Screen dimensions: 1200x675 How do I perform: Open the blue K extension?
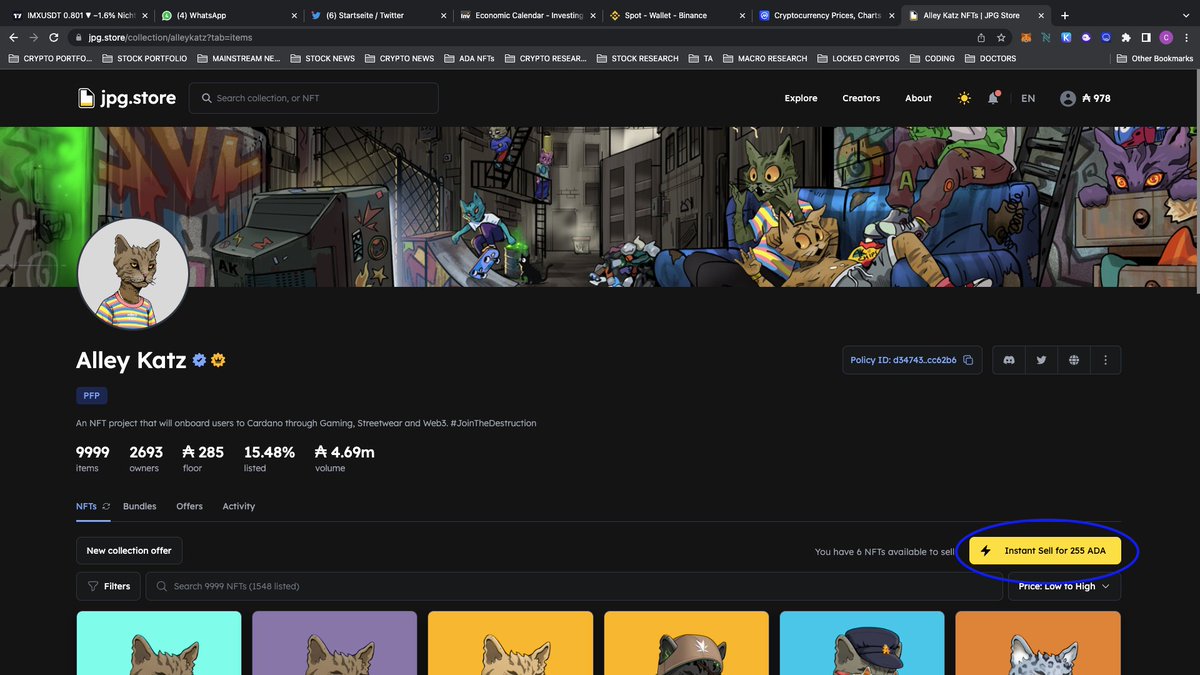[1066, 37]
